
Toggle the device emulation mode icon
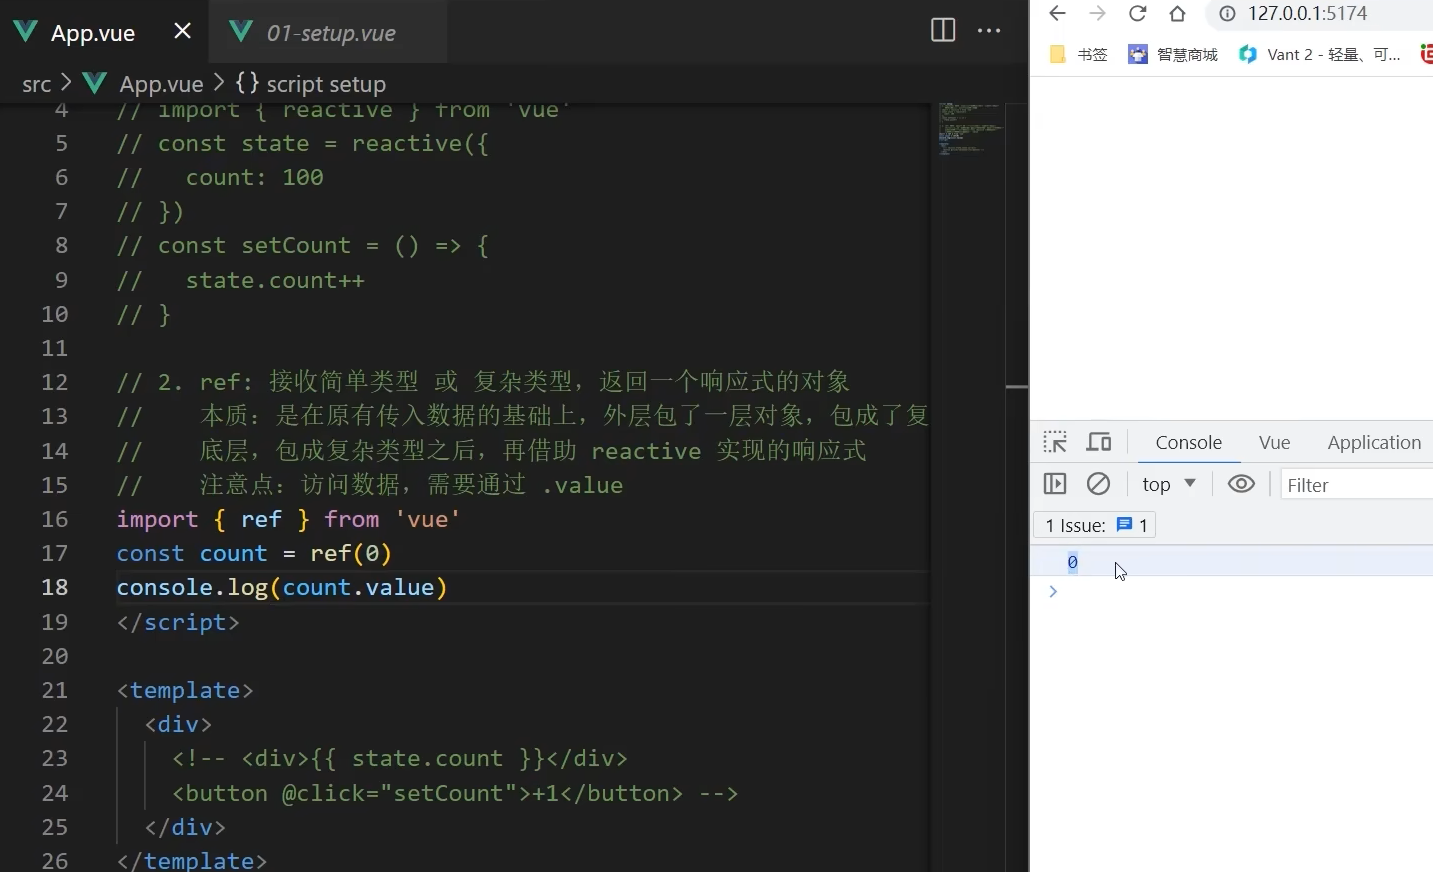pyautogui.click(x=1099, y=442)
